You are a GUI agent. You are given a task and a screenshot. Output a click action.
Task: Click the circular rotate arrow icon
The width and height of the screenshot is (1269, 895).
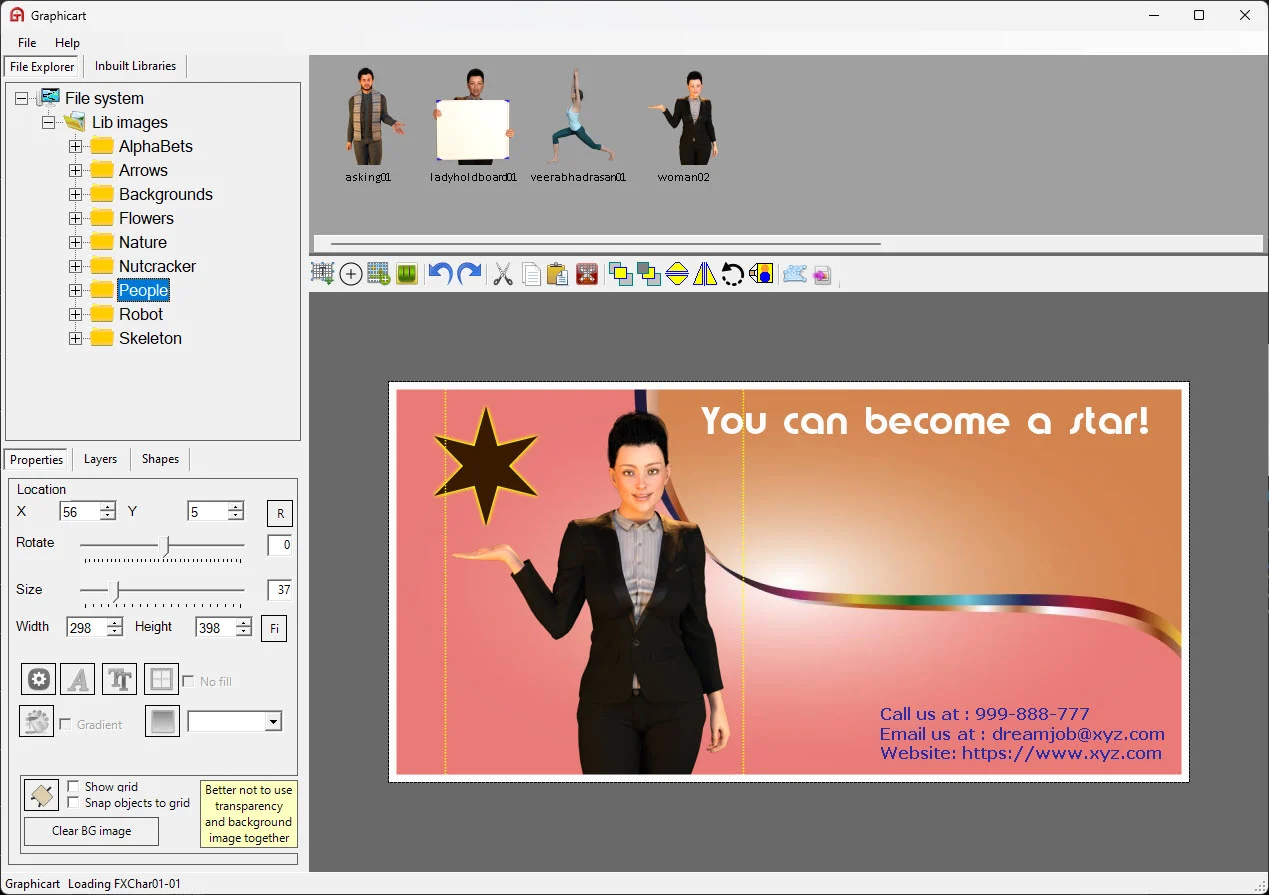point(733,273)
